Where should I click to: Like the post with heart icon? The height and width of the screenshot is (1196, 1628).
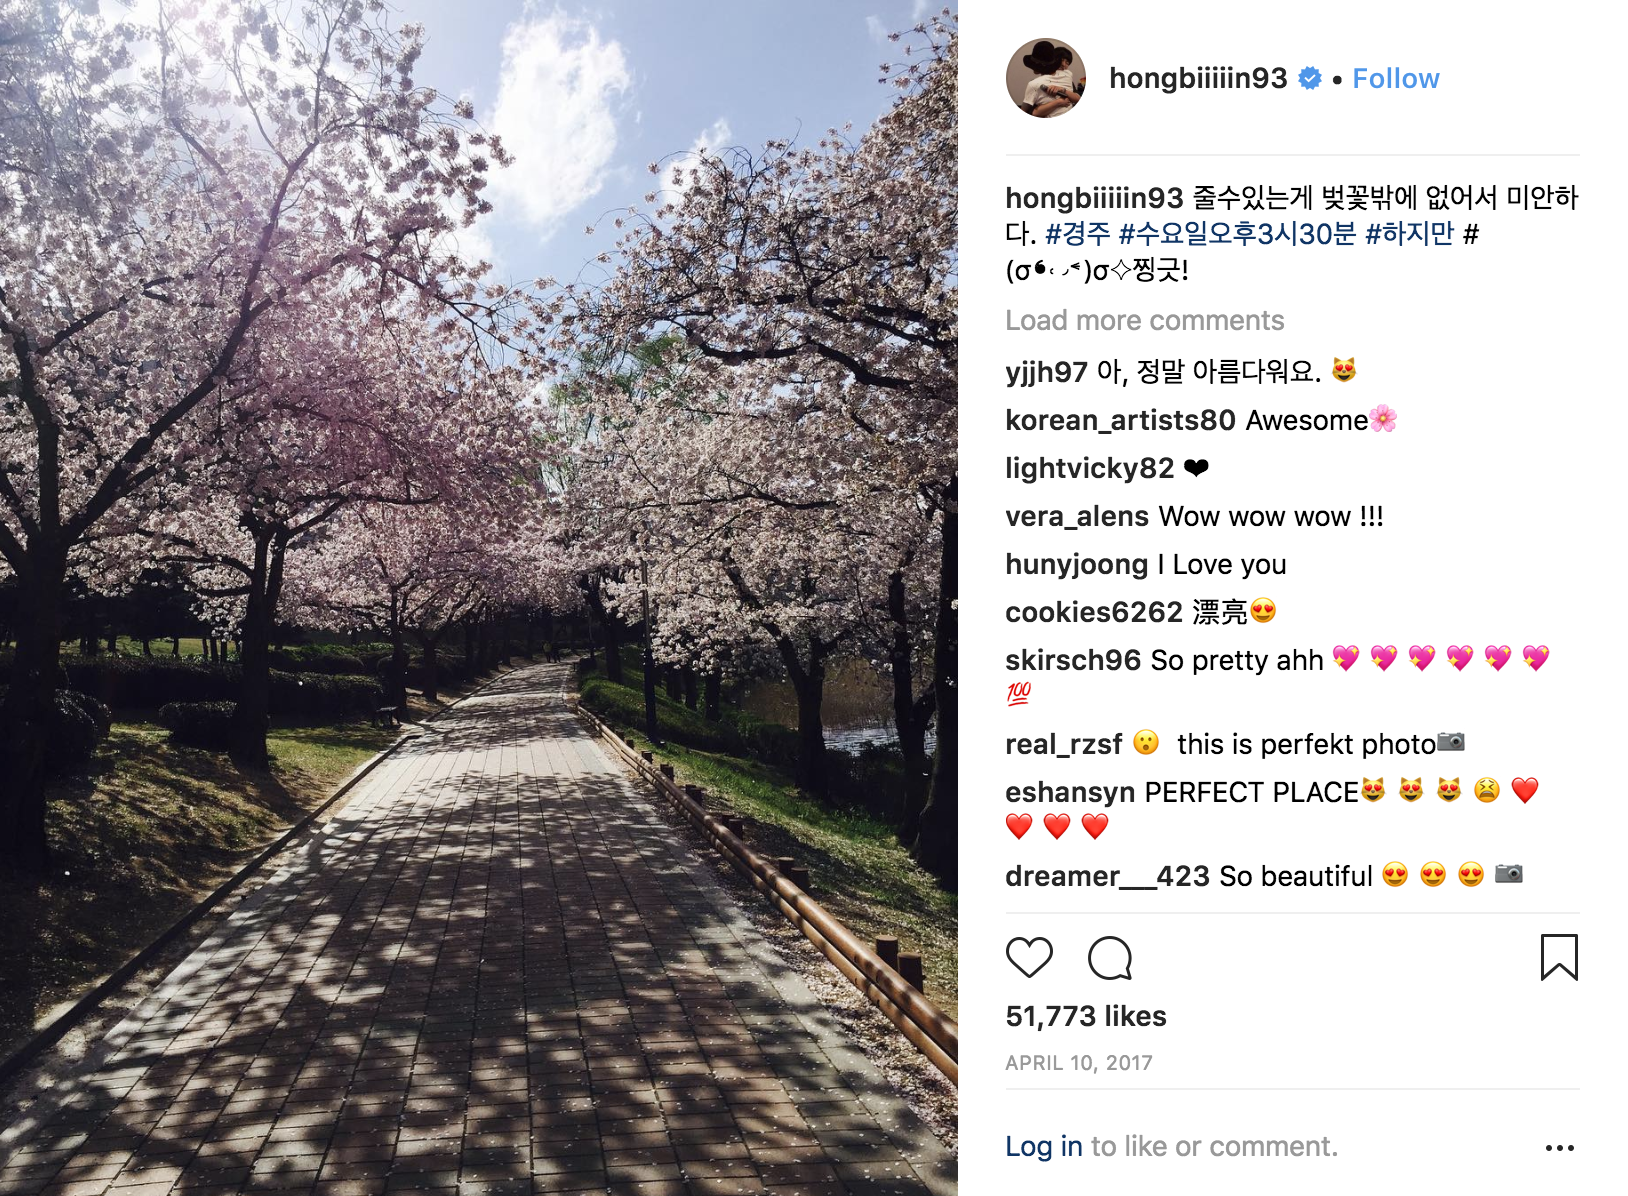[x=1029, y=958]
